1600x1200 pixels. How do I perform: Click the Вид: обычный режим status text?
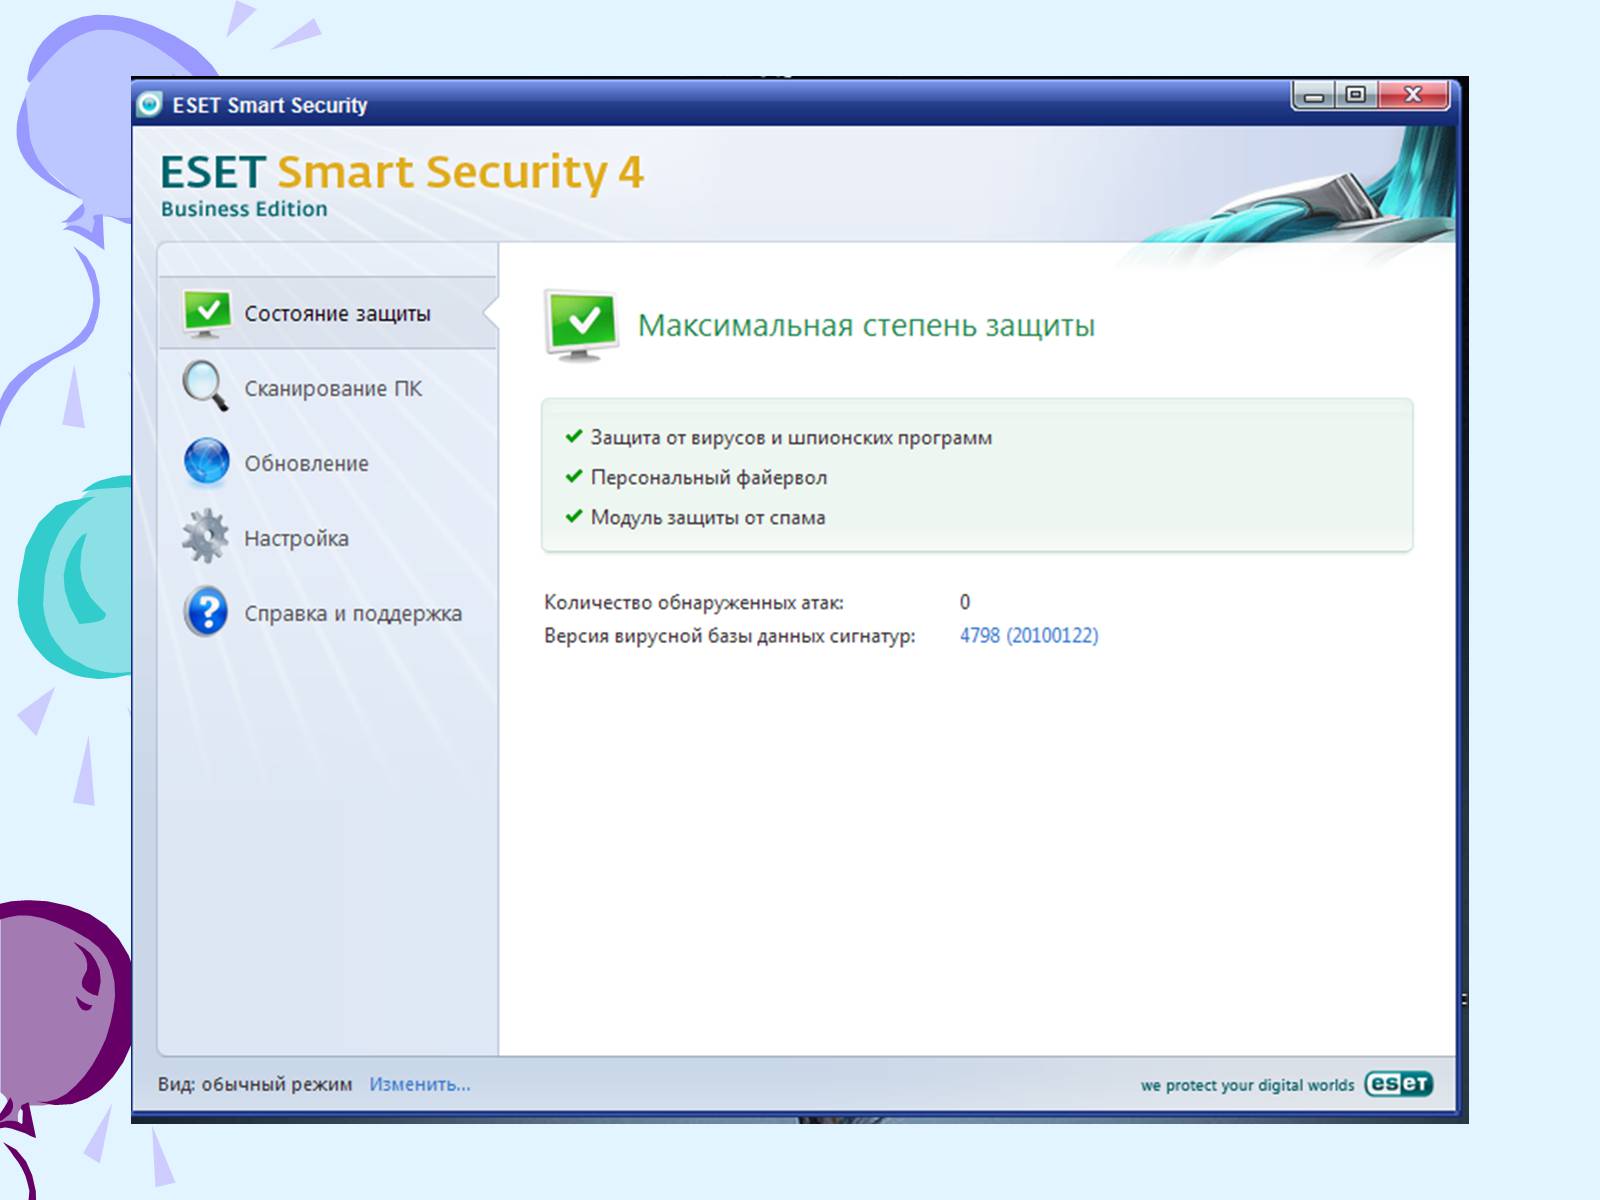(x=255, y=1084)
